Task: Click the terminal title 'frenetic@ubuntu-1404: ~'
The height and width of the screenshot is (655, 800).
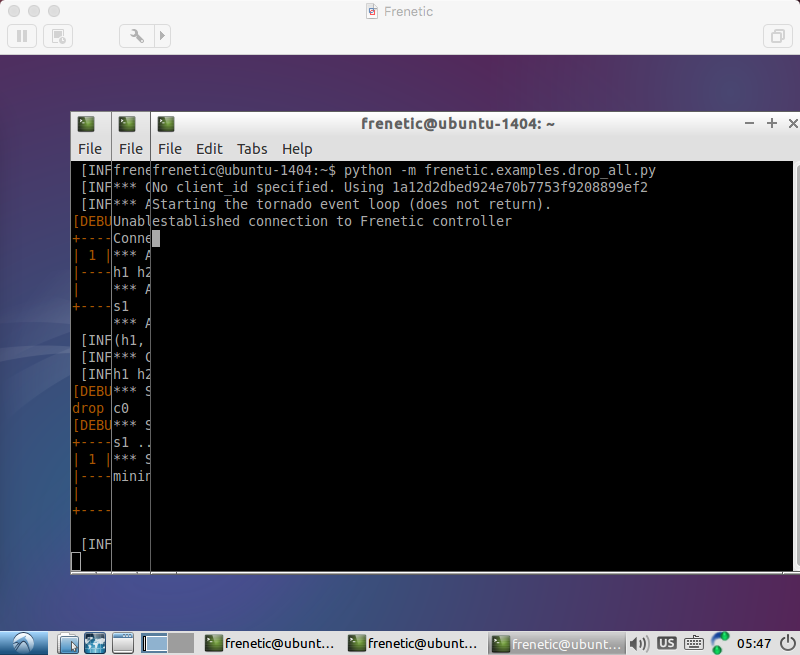Action: pyautogui.click(x=458, y=123)
